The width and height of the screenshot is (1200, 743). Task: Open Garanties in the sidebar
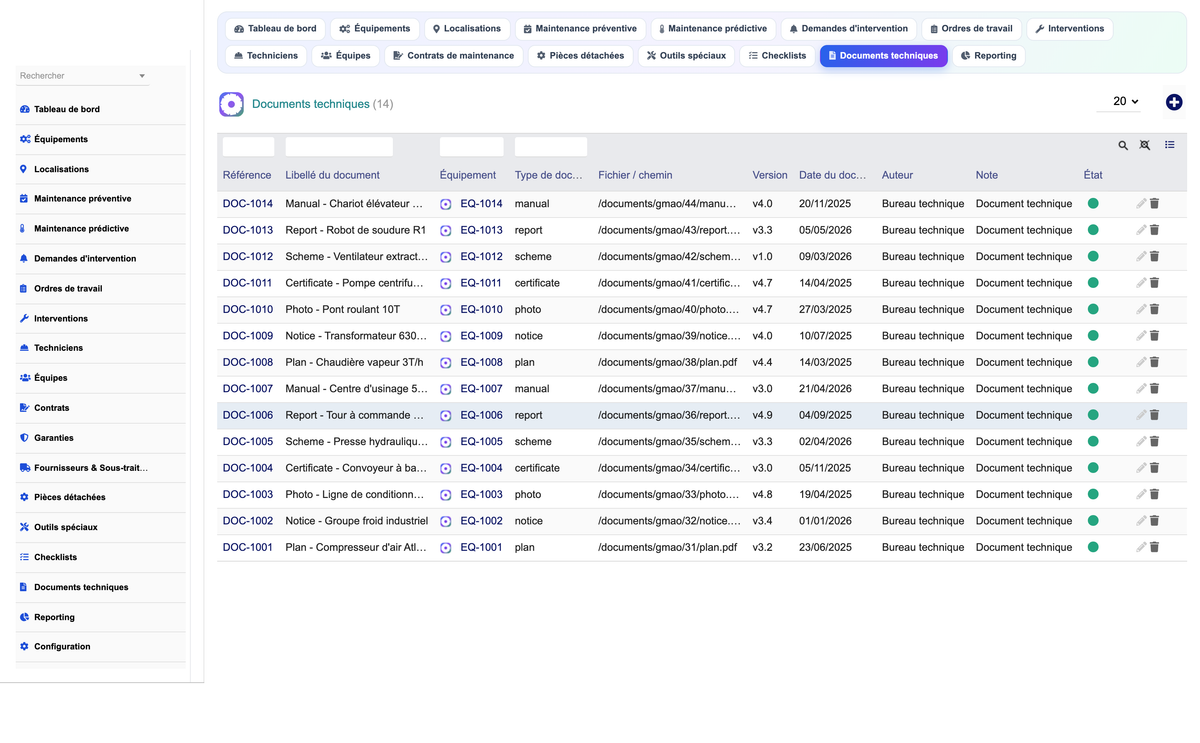coord(101,438)
